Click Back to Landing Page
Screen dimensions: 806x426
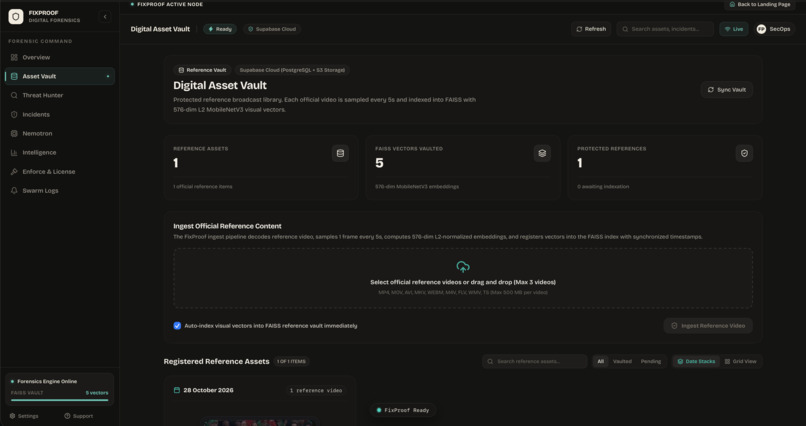pyautogui.click(x=760, y=4)
